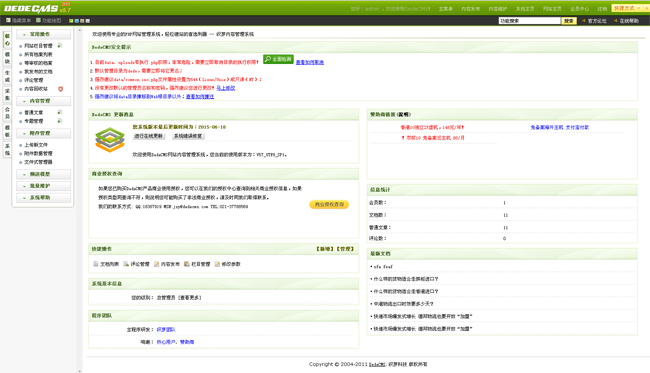
Task: Click the 织梦团队 link
Action: [166, 329]
